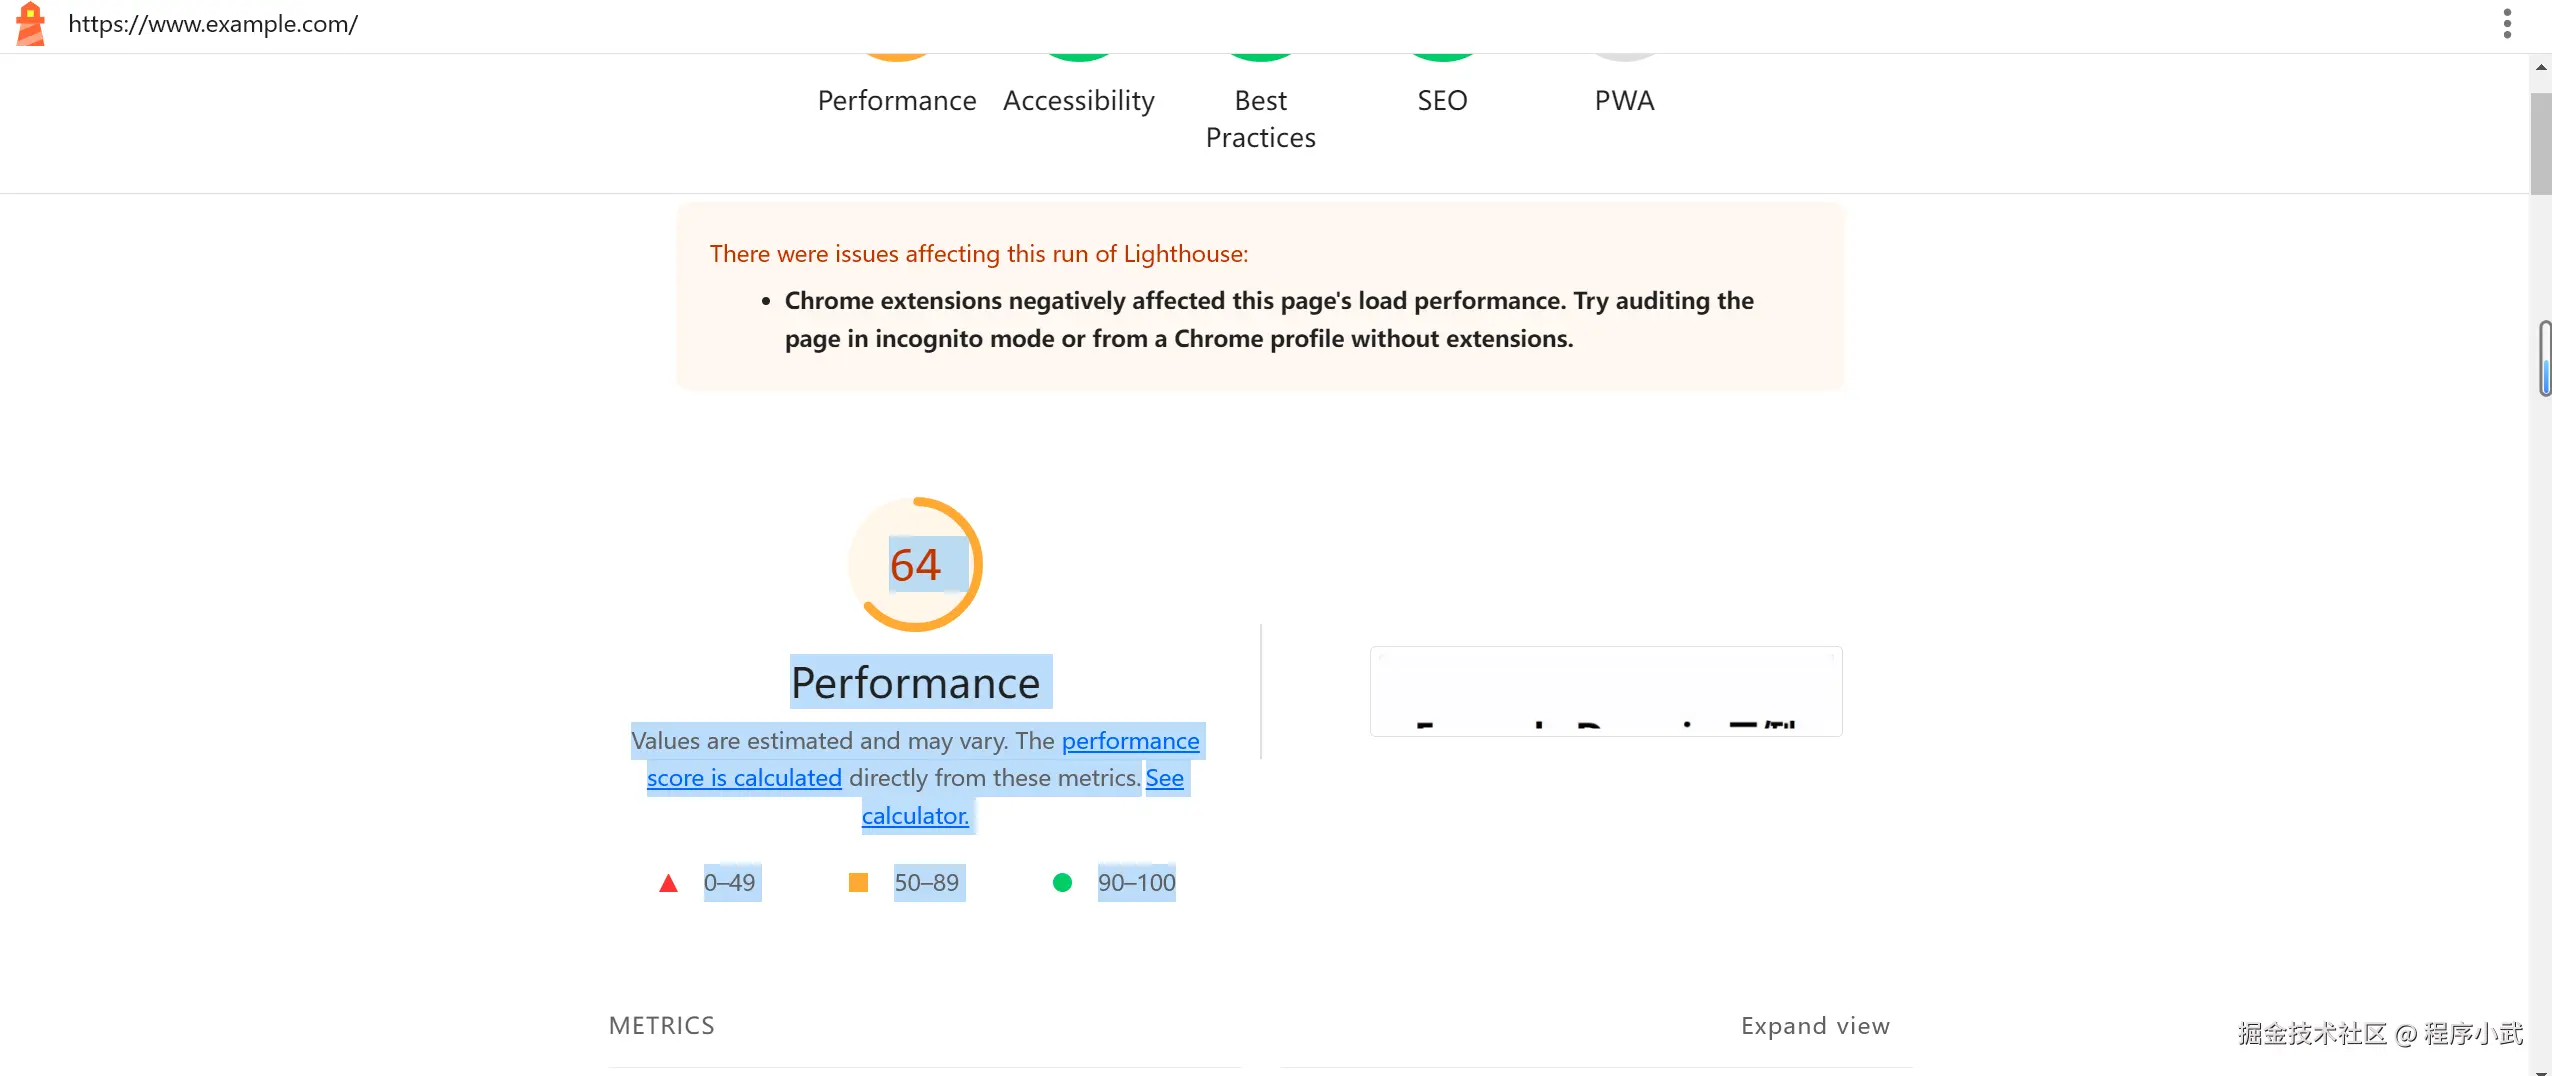Image resolution: width=2552 pixels, height=1076 pixels.
Task: Click the Lighthouse logo icon
Action: 31,24
